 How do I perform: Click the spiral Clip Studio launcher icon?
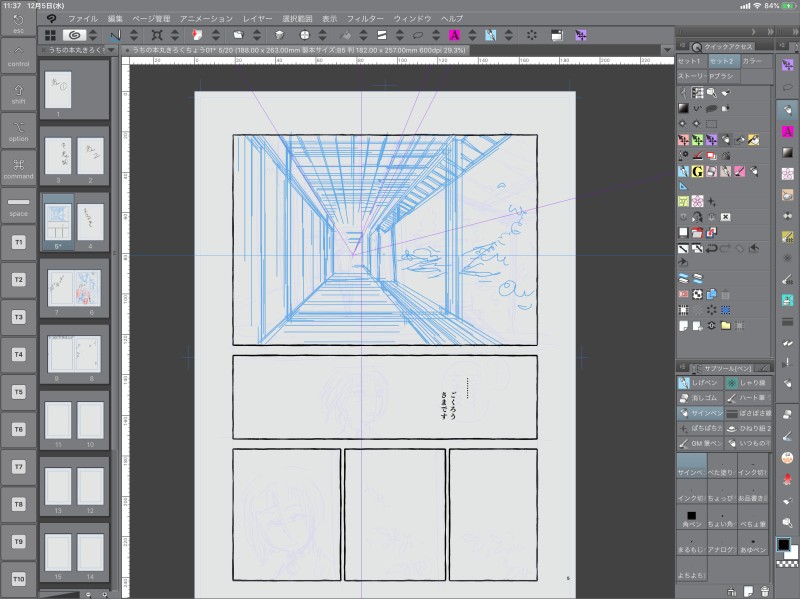tap(74, 35)
